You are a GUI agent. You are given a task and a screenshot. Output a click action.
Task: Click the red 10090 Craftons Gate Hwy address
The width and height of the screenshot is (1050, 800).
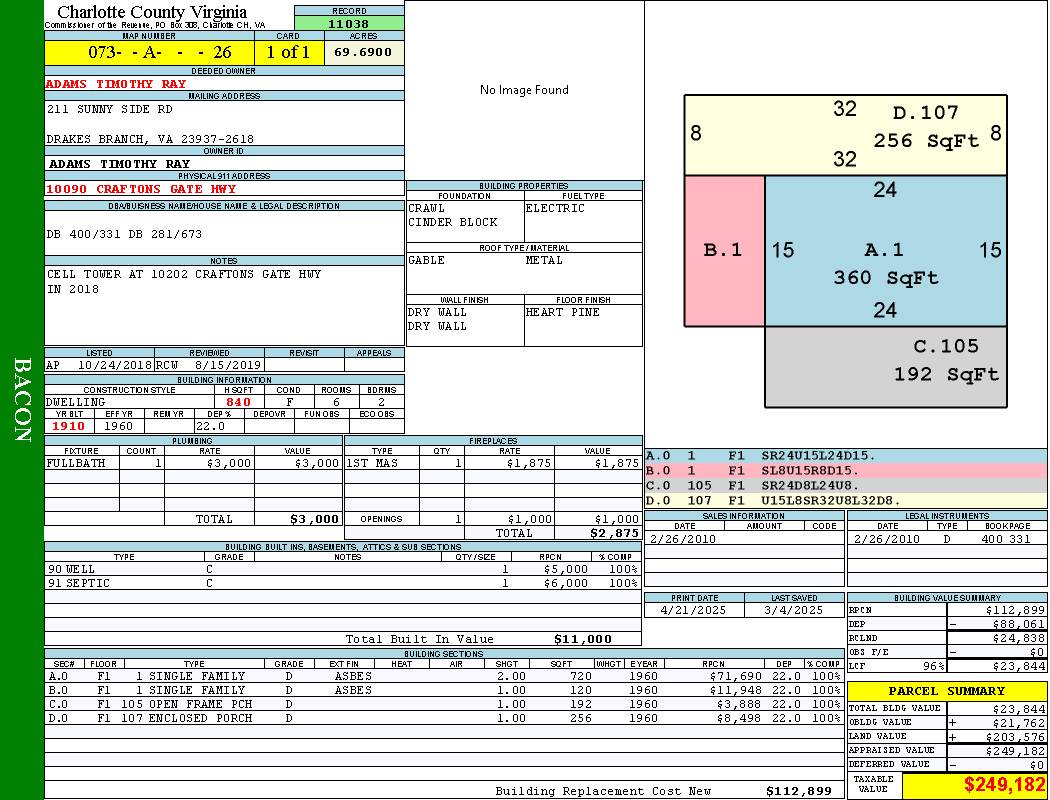[x=141, y=189]
